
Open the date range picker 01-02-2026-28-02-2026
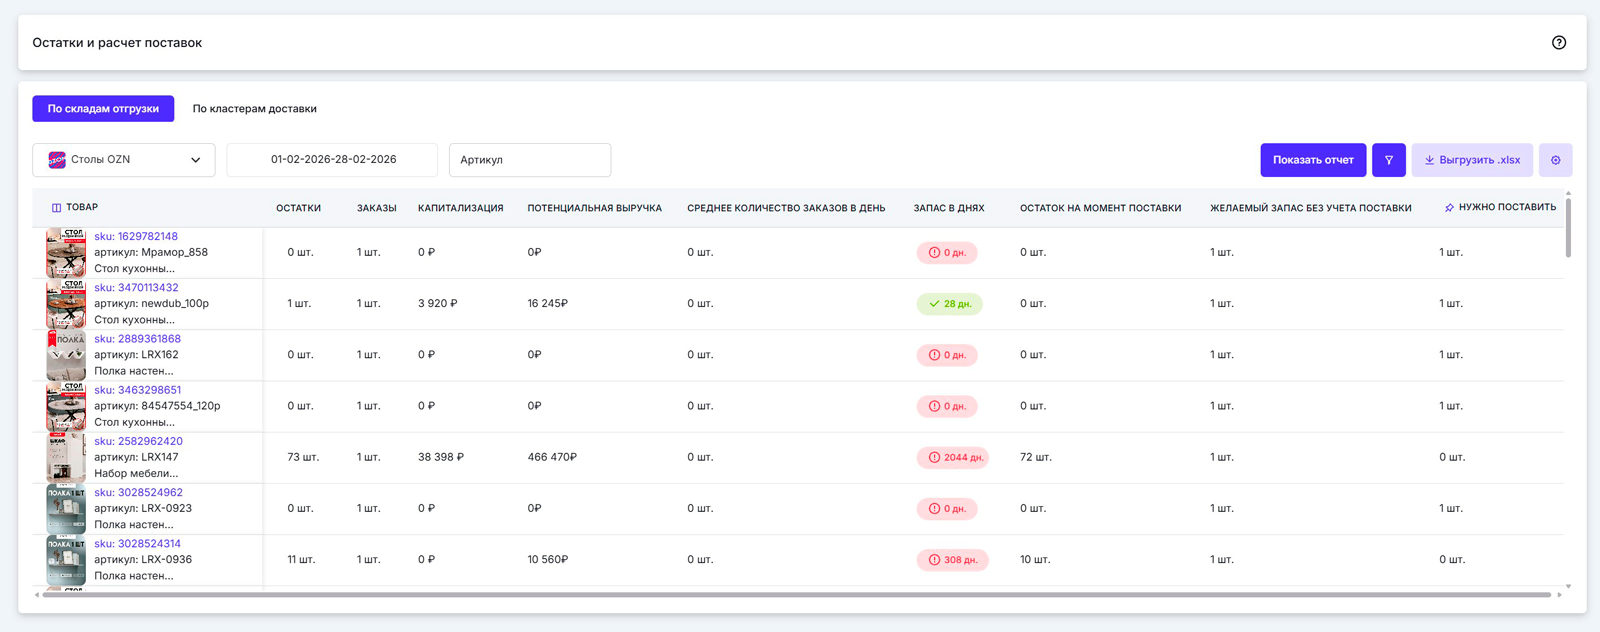(333, 160)
